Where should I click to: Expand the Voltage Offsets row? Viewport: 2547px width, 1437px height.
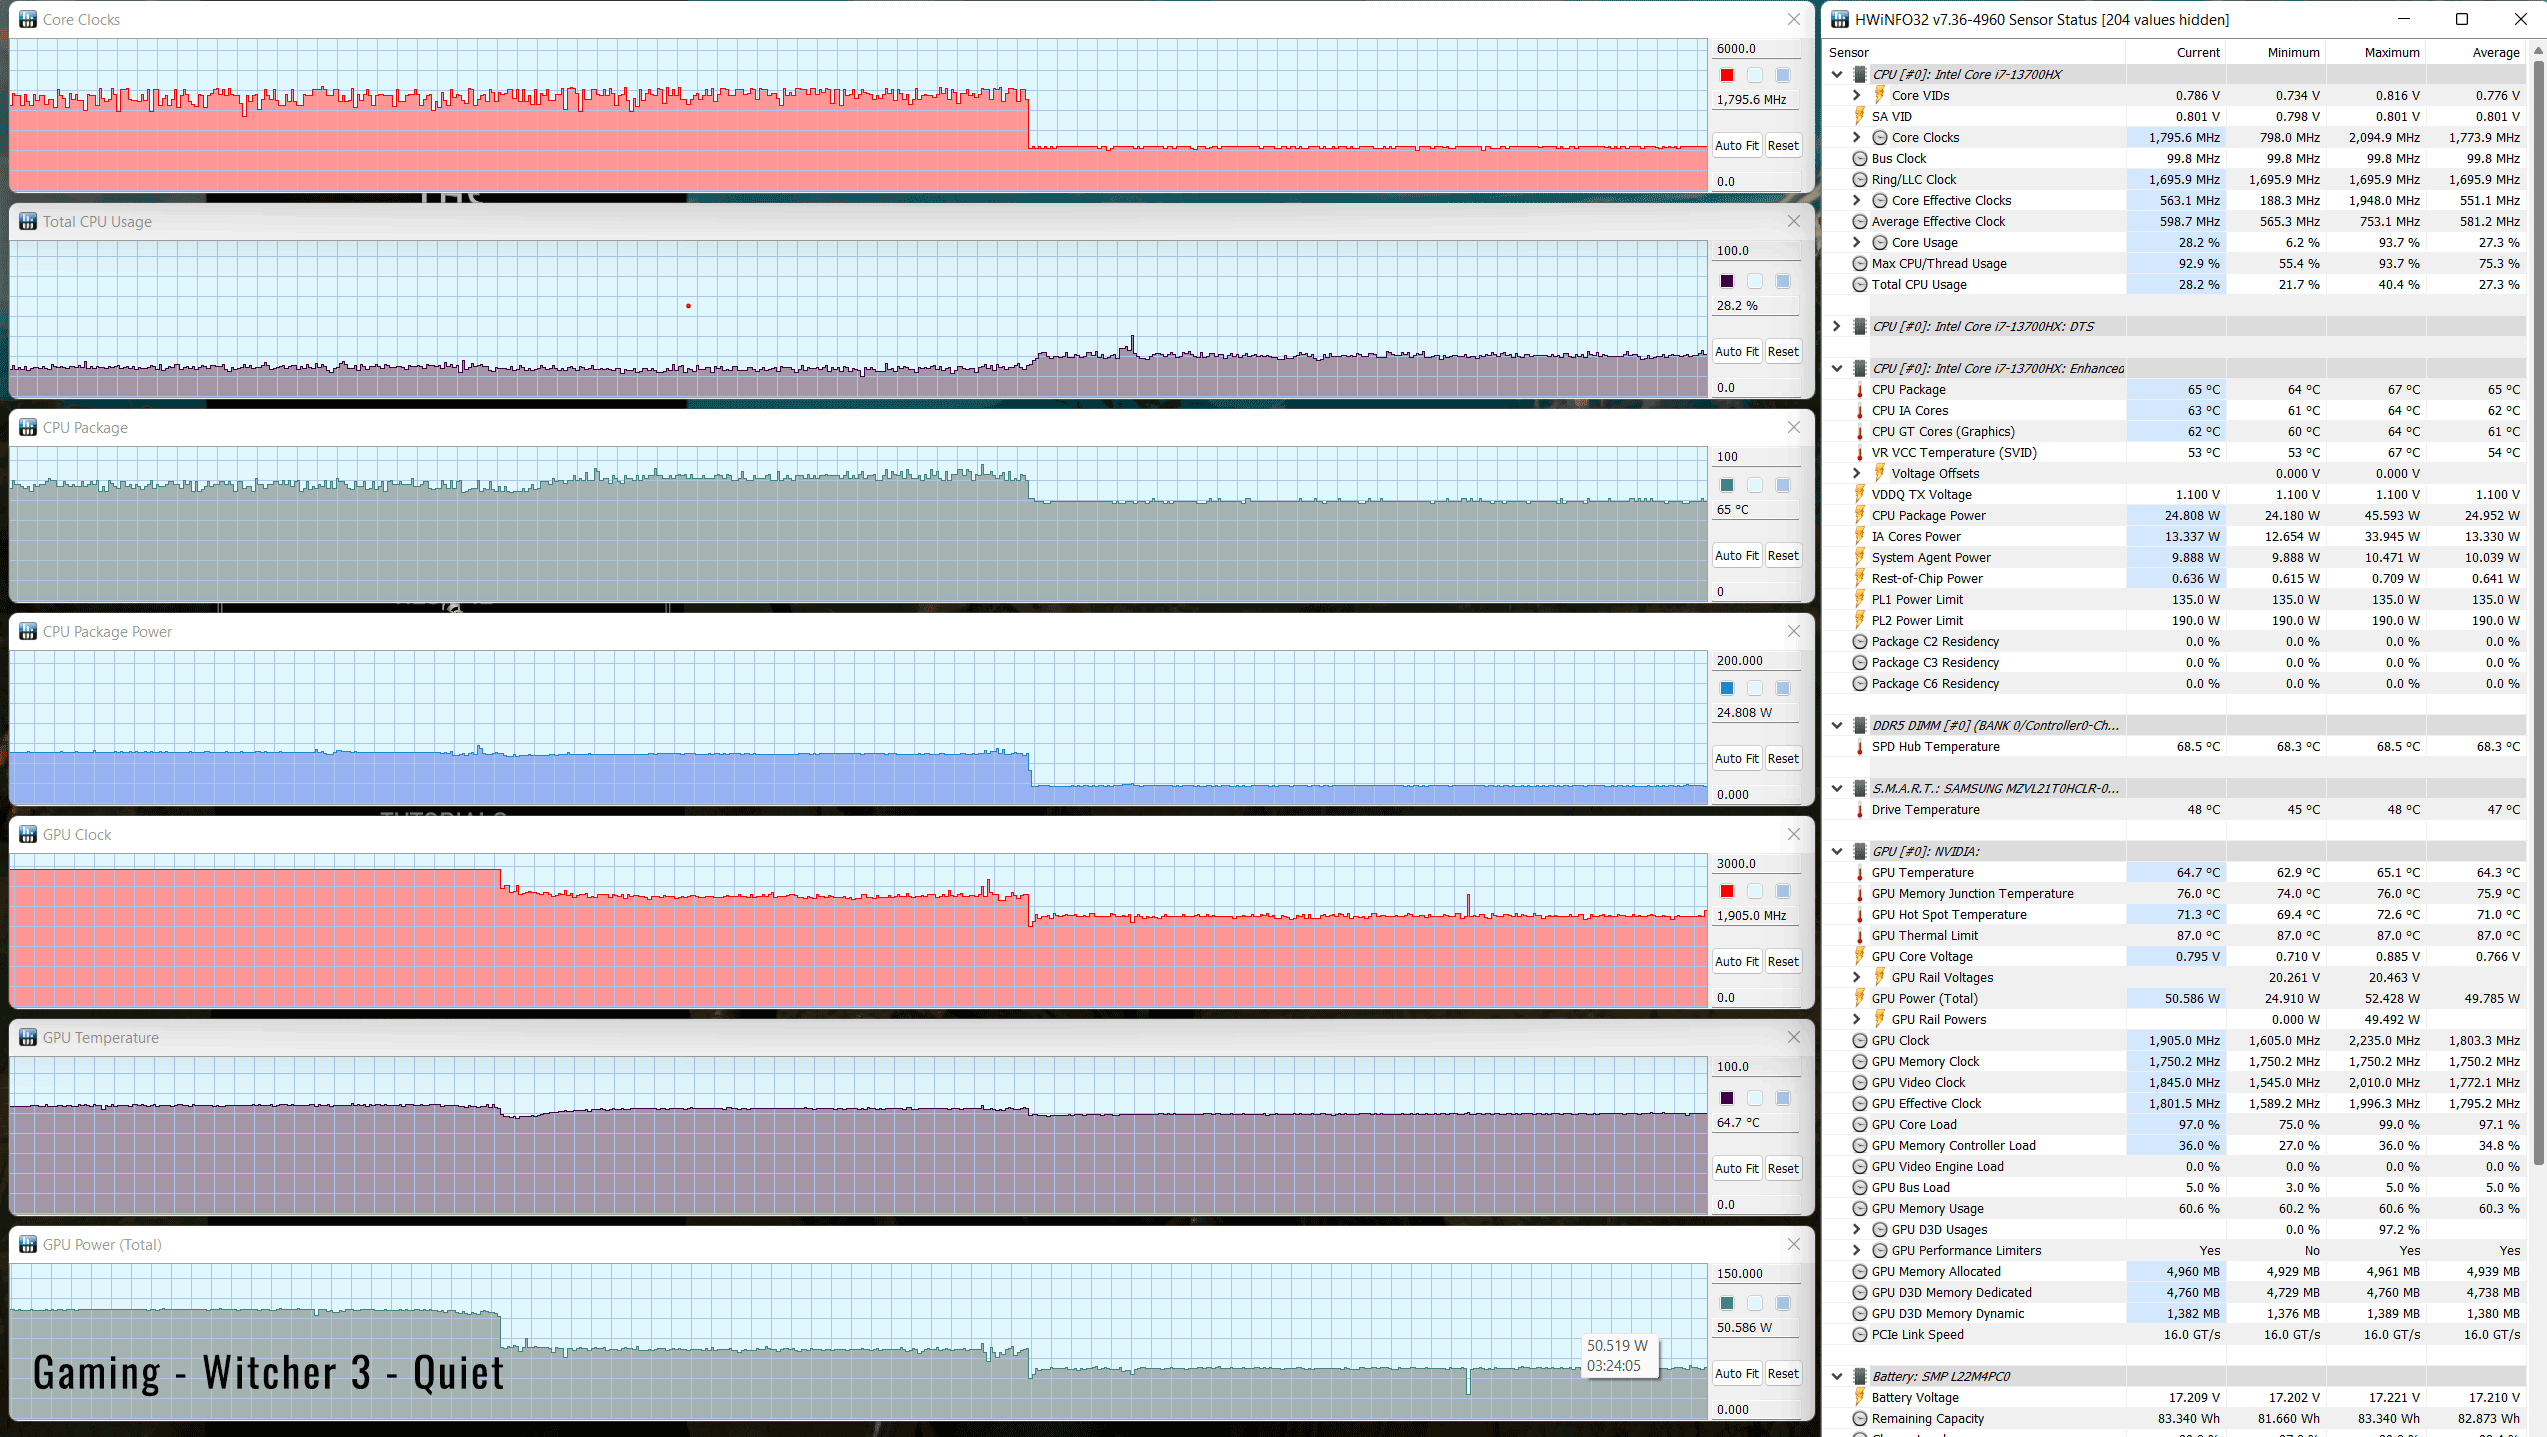1857,473
